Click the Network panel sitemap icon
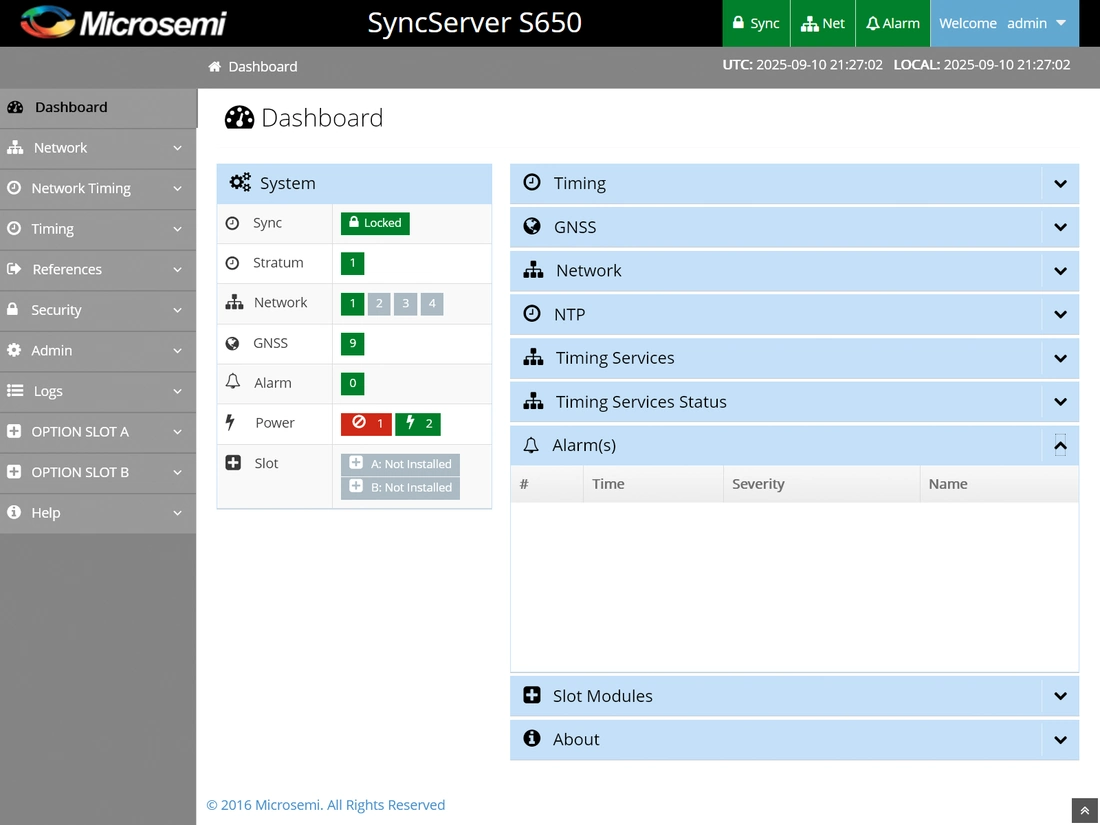Viewport: 1100px width, 825px height. coord(533,270)
